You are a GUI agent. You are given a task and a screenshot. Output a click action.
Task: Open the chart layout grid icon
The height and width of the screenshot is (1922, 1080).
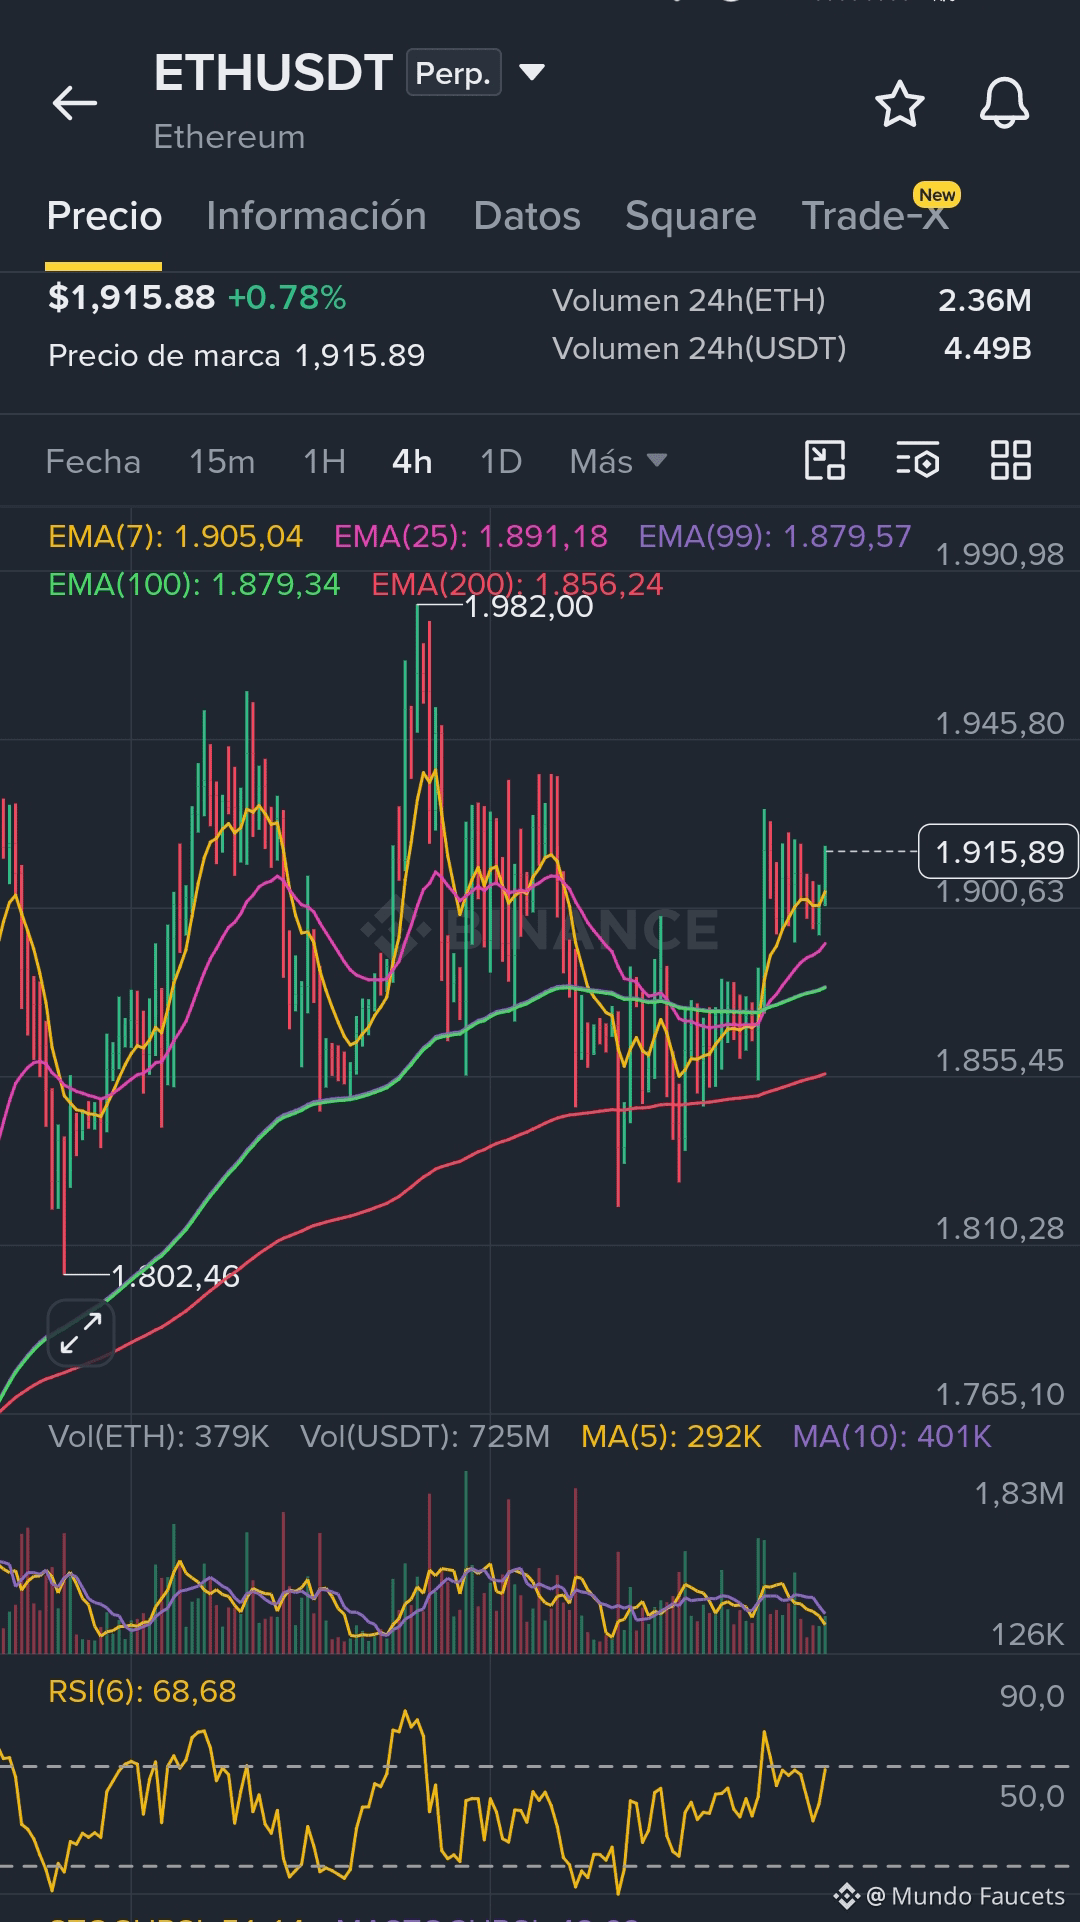tap(1010, 460)
